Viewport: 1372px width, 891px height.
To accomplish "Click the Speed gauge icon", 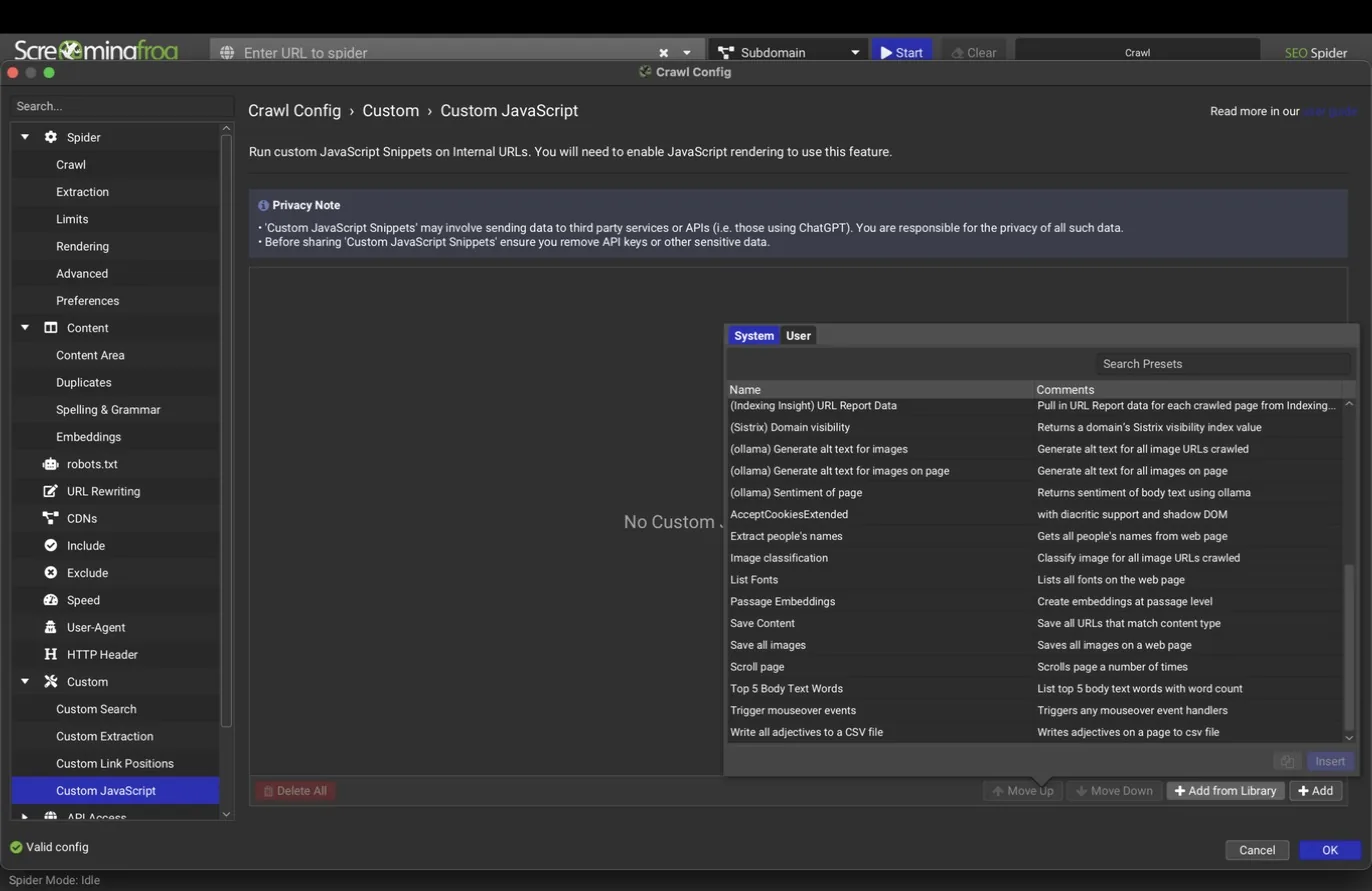I will coord(50,600).
